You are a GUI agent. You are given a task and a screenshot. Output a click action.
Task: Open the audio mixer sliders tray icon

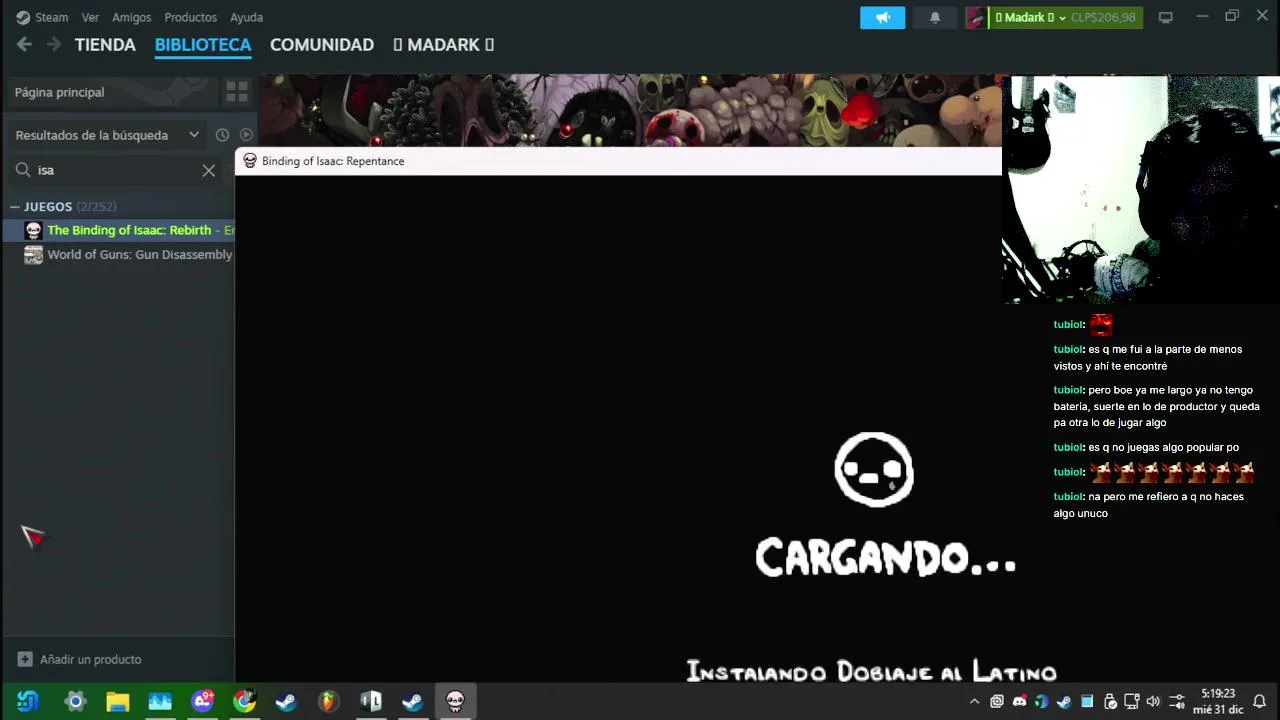[1176, 701]
